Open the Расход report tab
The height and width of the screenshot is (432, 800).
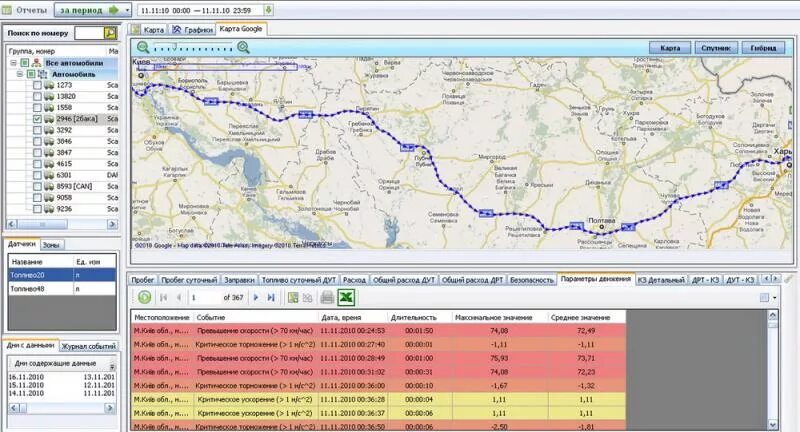pos(354,279)
